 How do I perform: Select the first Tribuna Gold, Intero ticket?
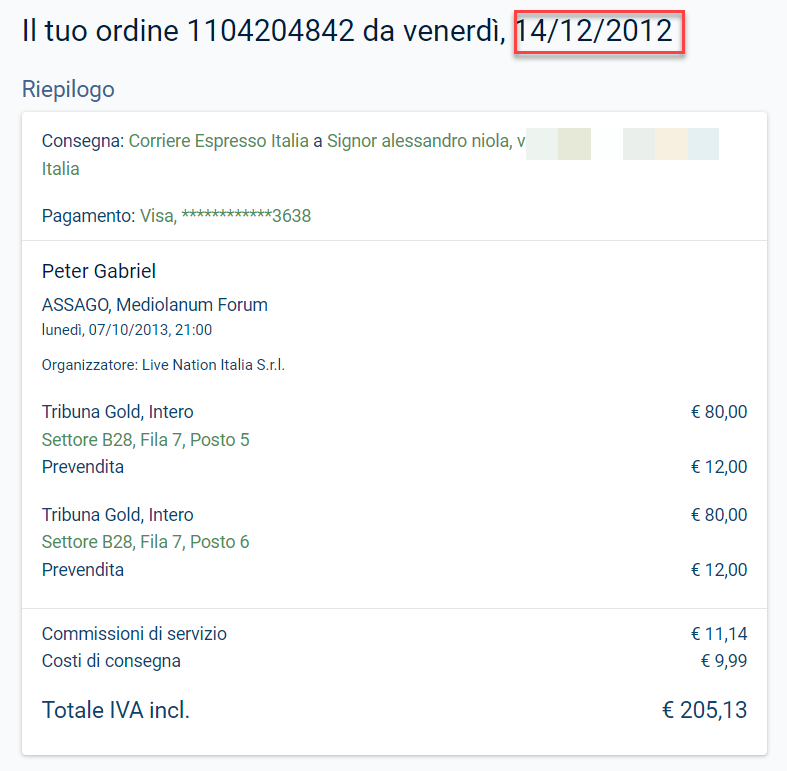tap(117, 412)
